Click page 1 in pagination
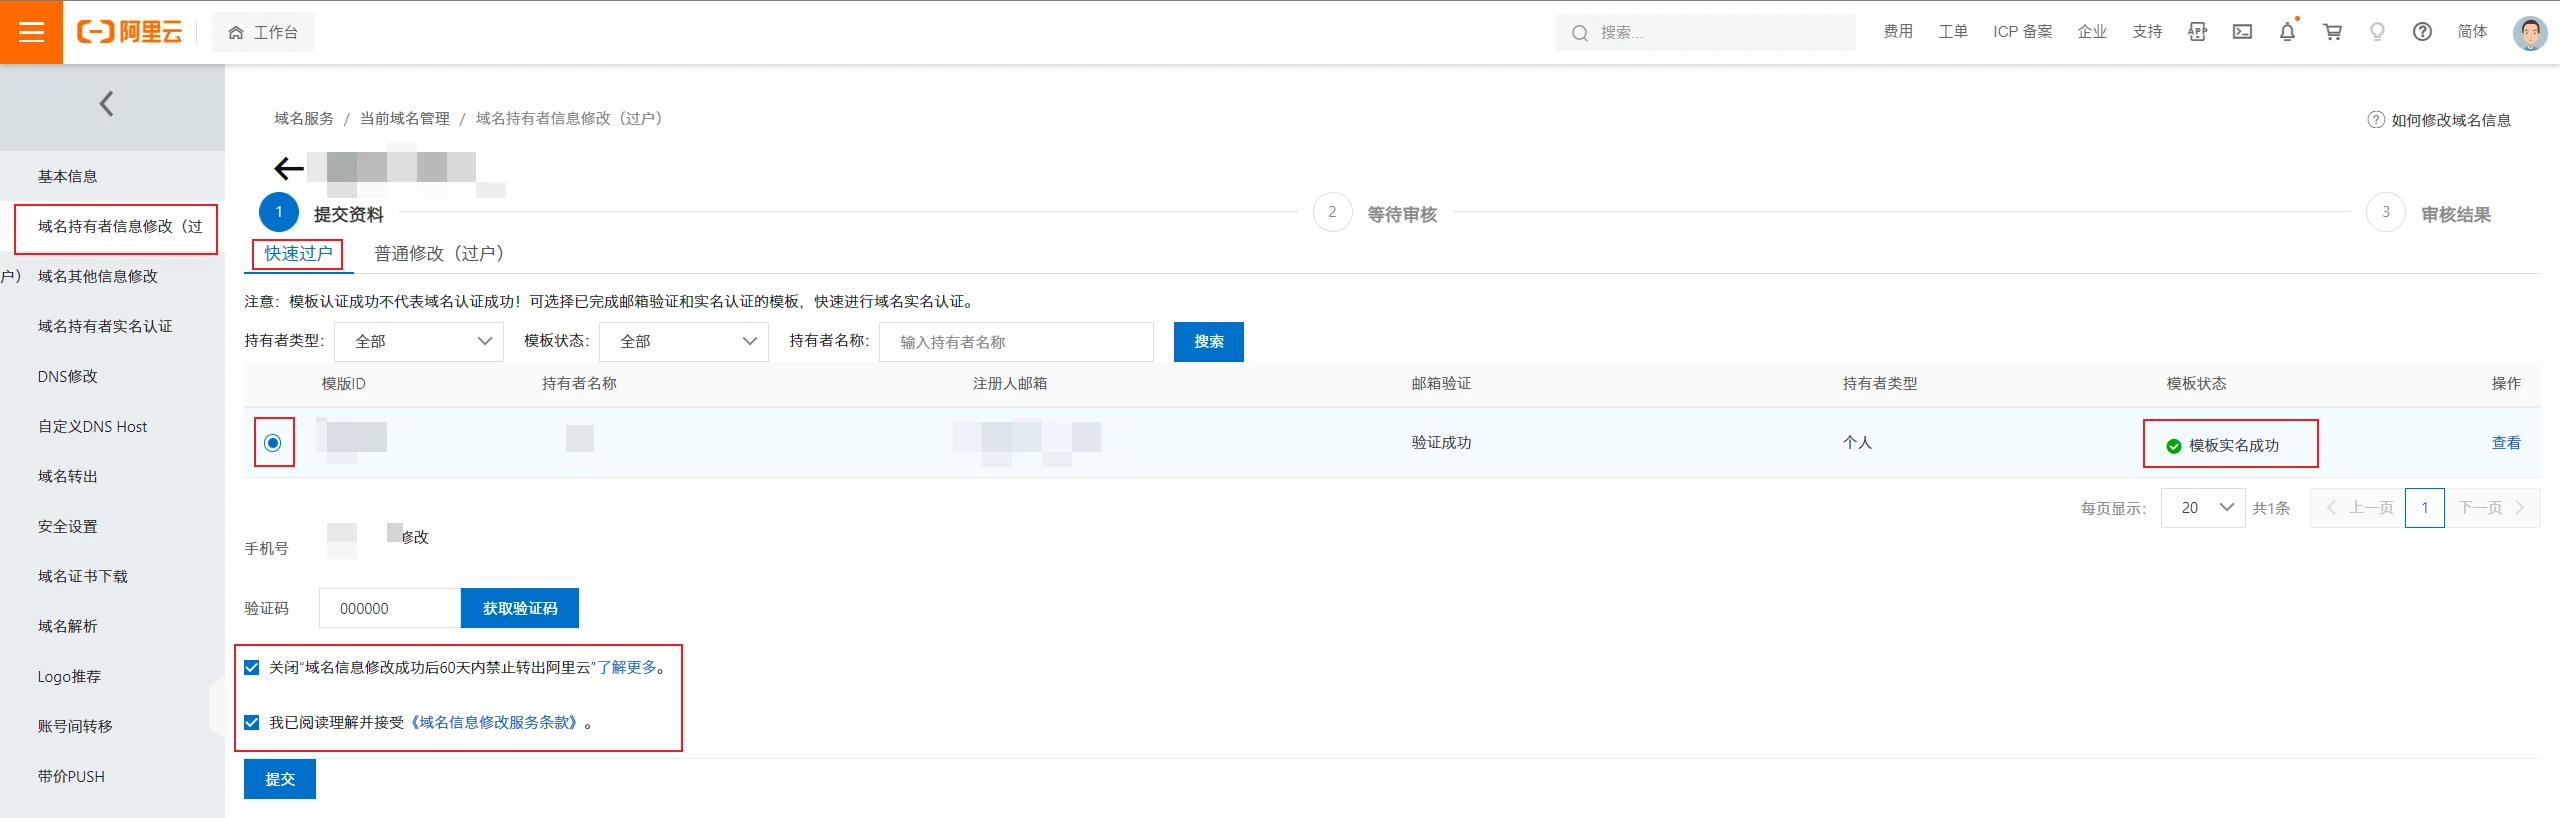This screenshot has width=2560, height=818. click(2424, 508)
